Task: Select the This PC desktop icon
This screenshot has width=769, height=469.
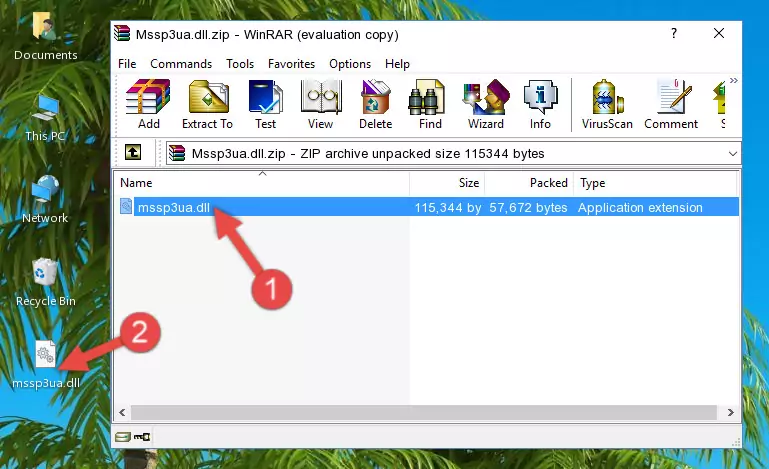Action: coord(45,118)
